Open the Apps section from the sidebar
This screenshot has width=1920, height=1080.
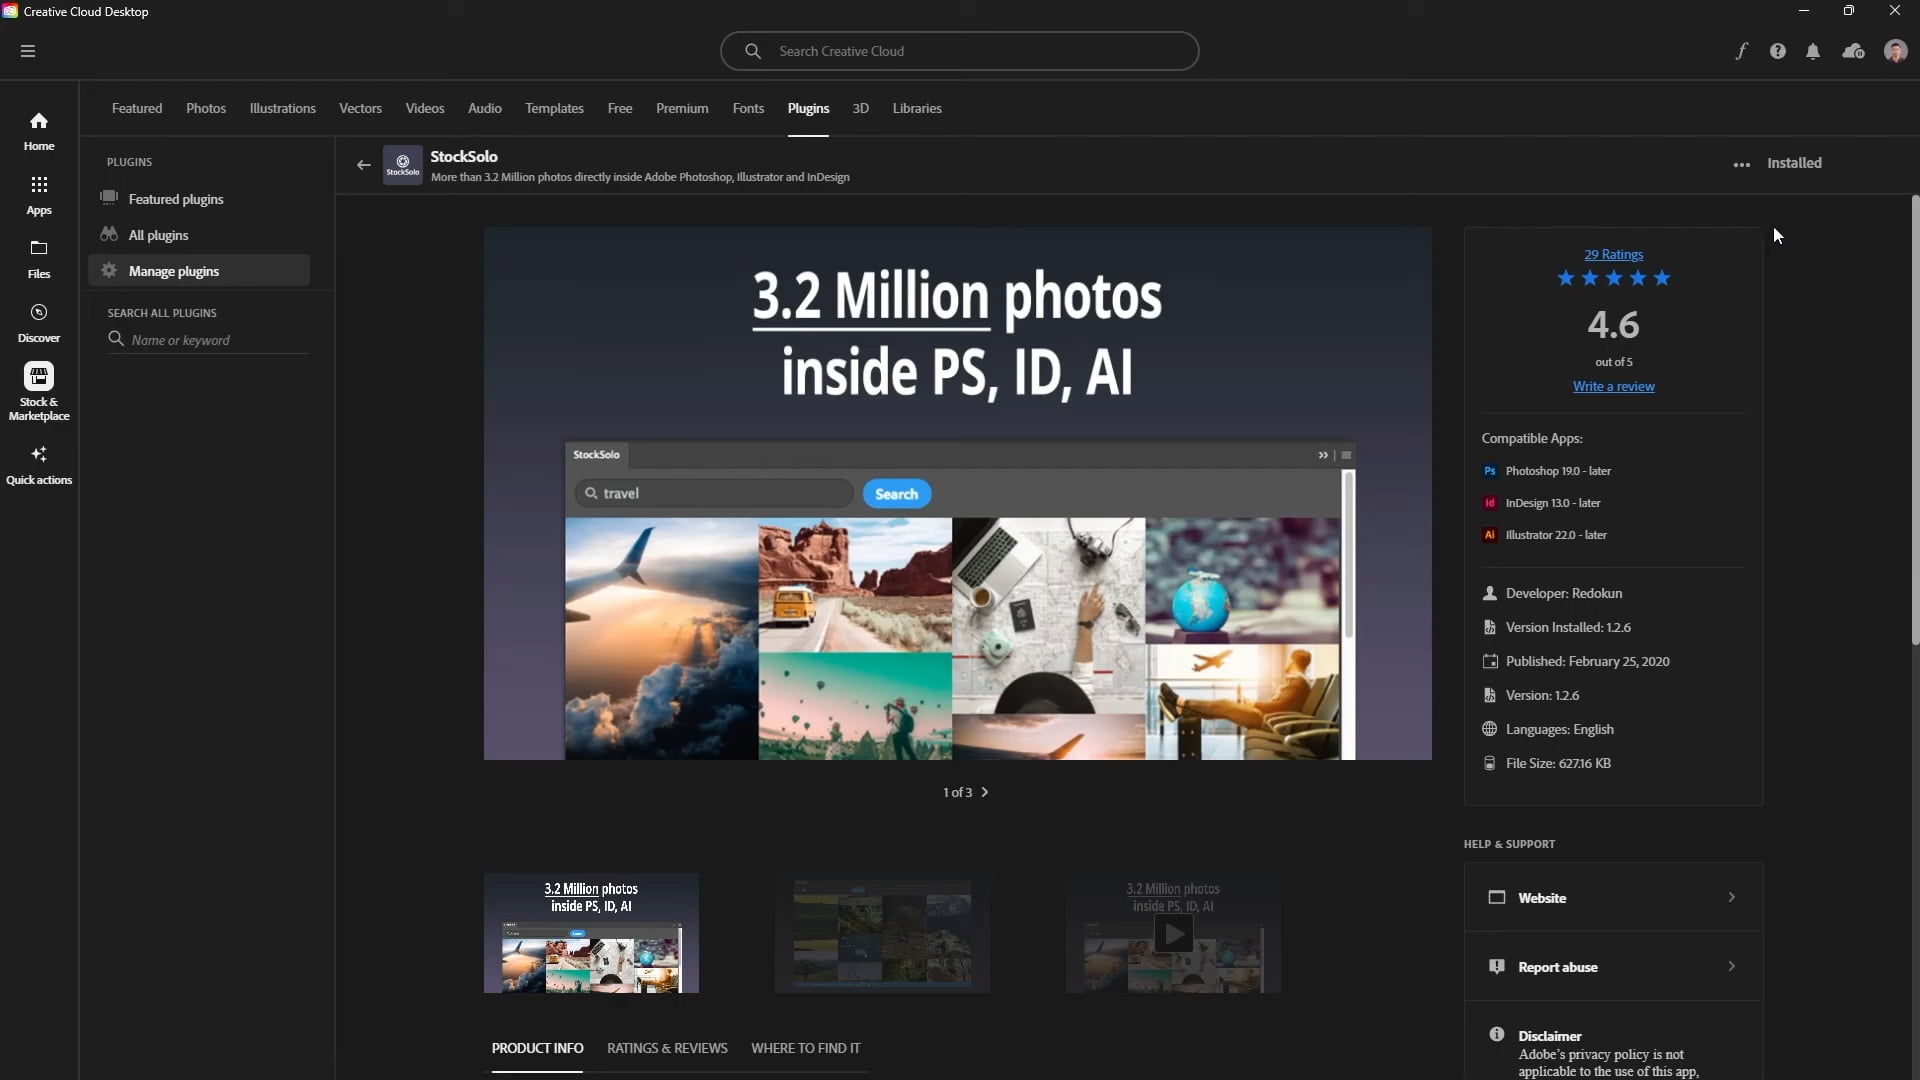[38, 195]
